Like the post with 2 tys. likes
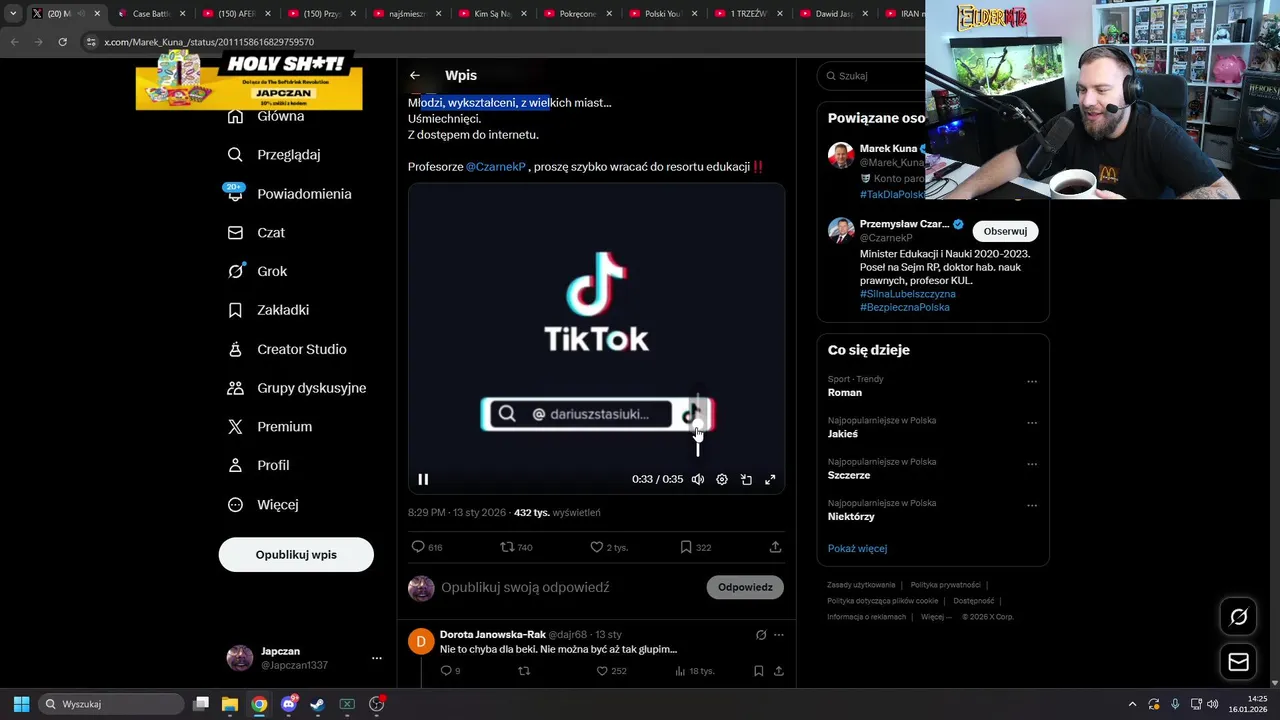Screen dimensions: 1280x720 (596, 547)
